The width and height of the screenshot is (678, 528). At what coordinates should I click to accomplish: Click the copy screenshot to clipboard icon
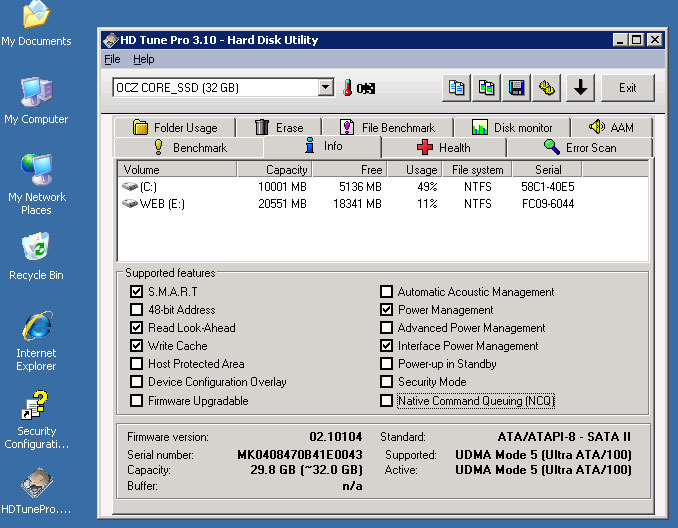coord(487,88)
